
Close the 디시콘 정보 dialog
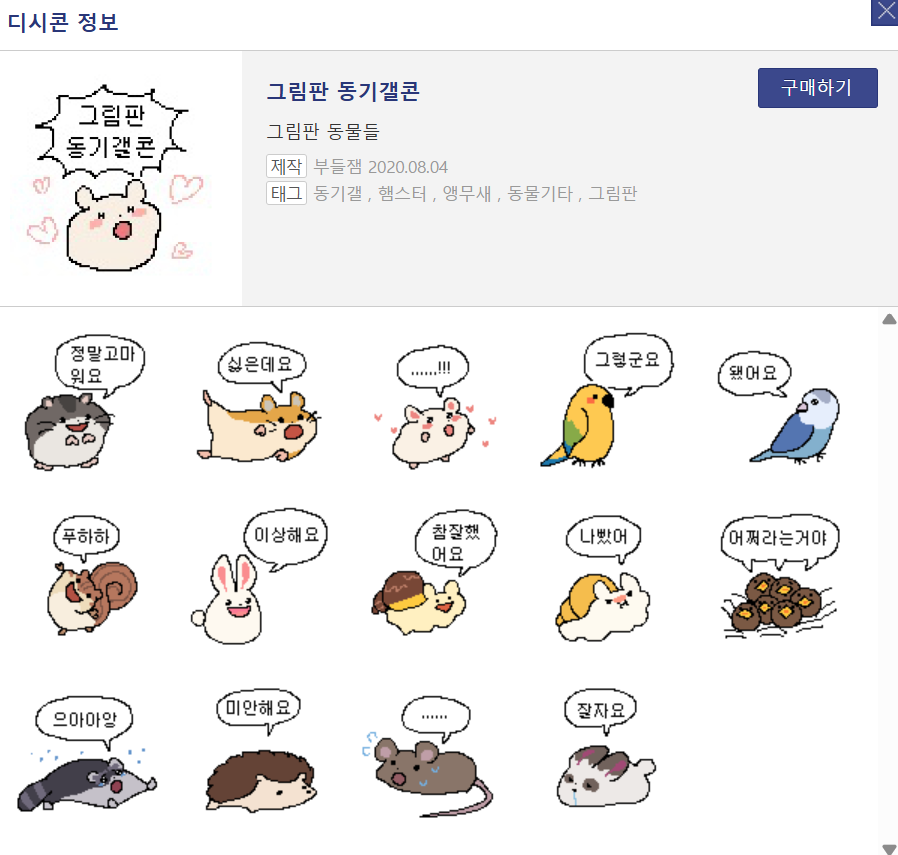pyautogui.click(x=885, y=13)
